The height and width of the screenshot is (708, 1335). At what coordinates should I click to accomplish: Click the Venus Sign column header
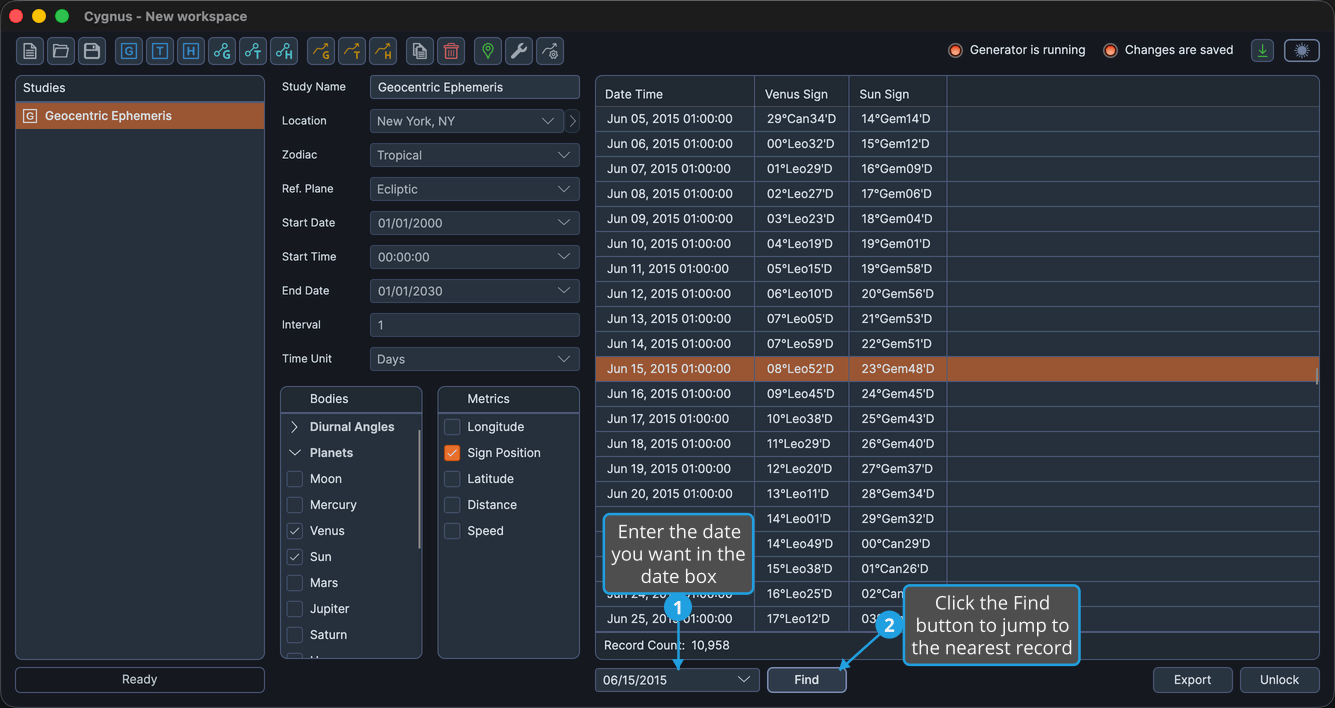(802, 94)
